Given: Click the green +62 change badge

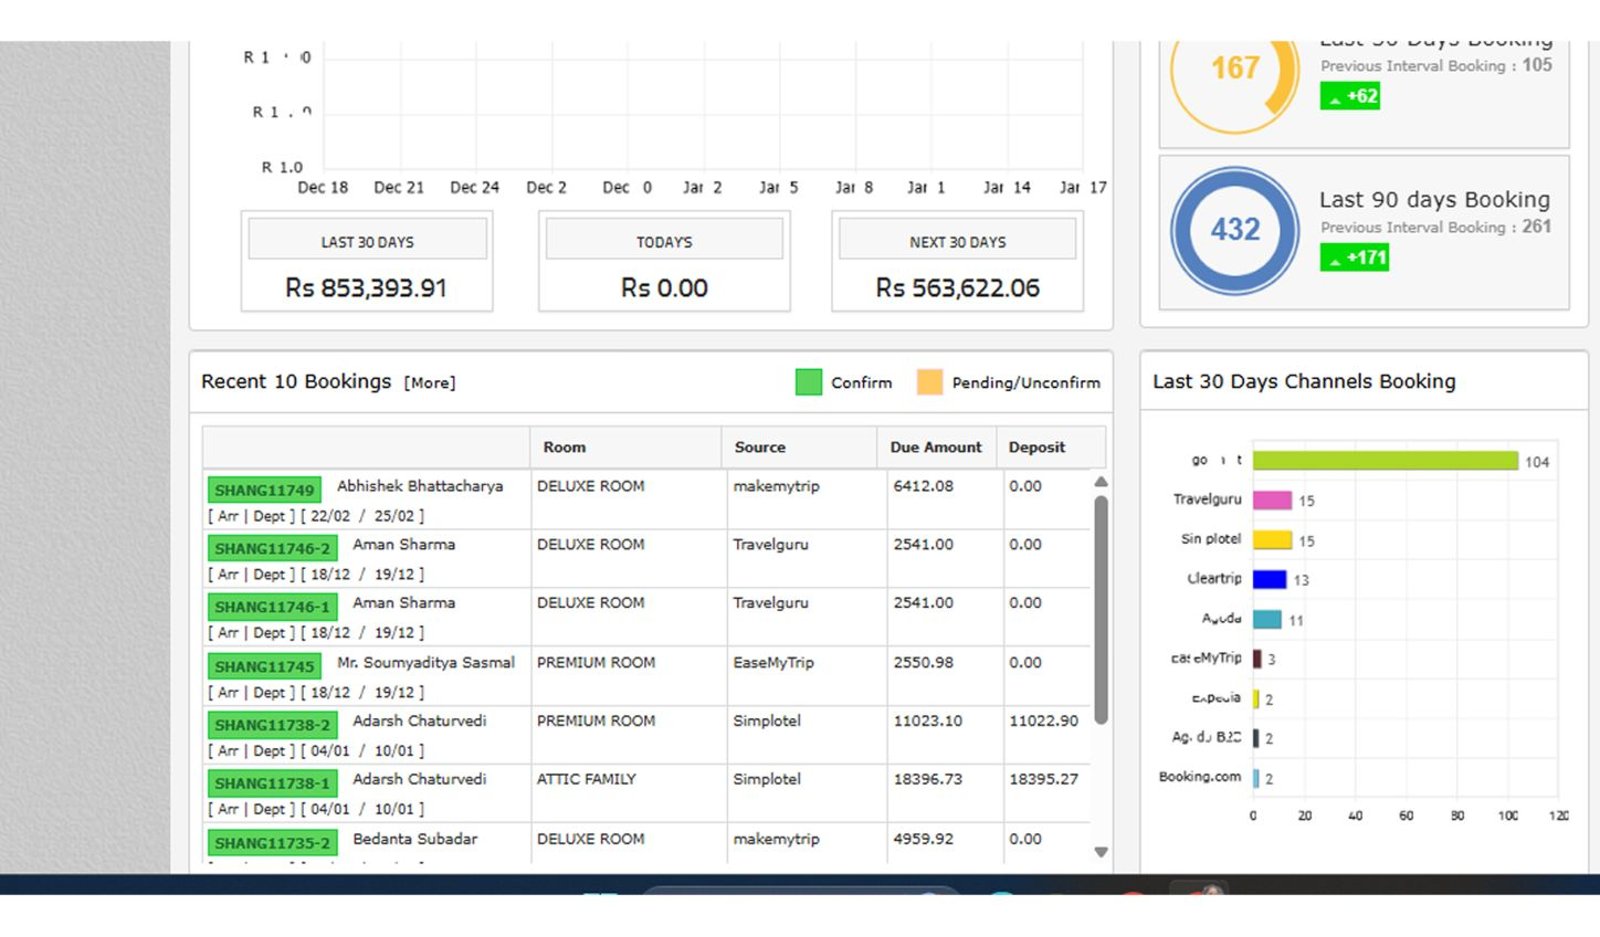Looking at the screenshot, I should coord(1350,96).
